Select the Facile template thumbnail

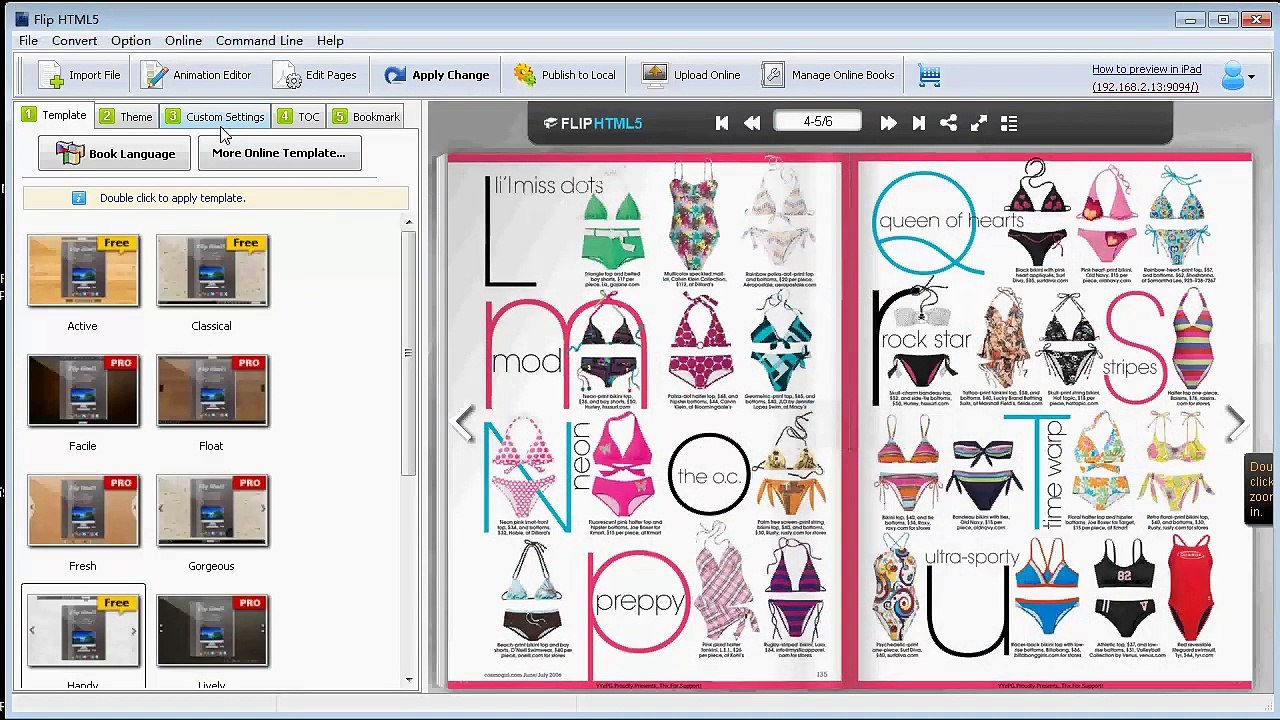[x=83, y=391]
